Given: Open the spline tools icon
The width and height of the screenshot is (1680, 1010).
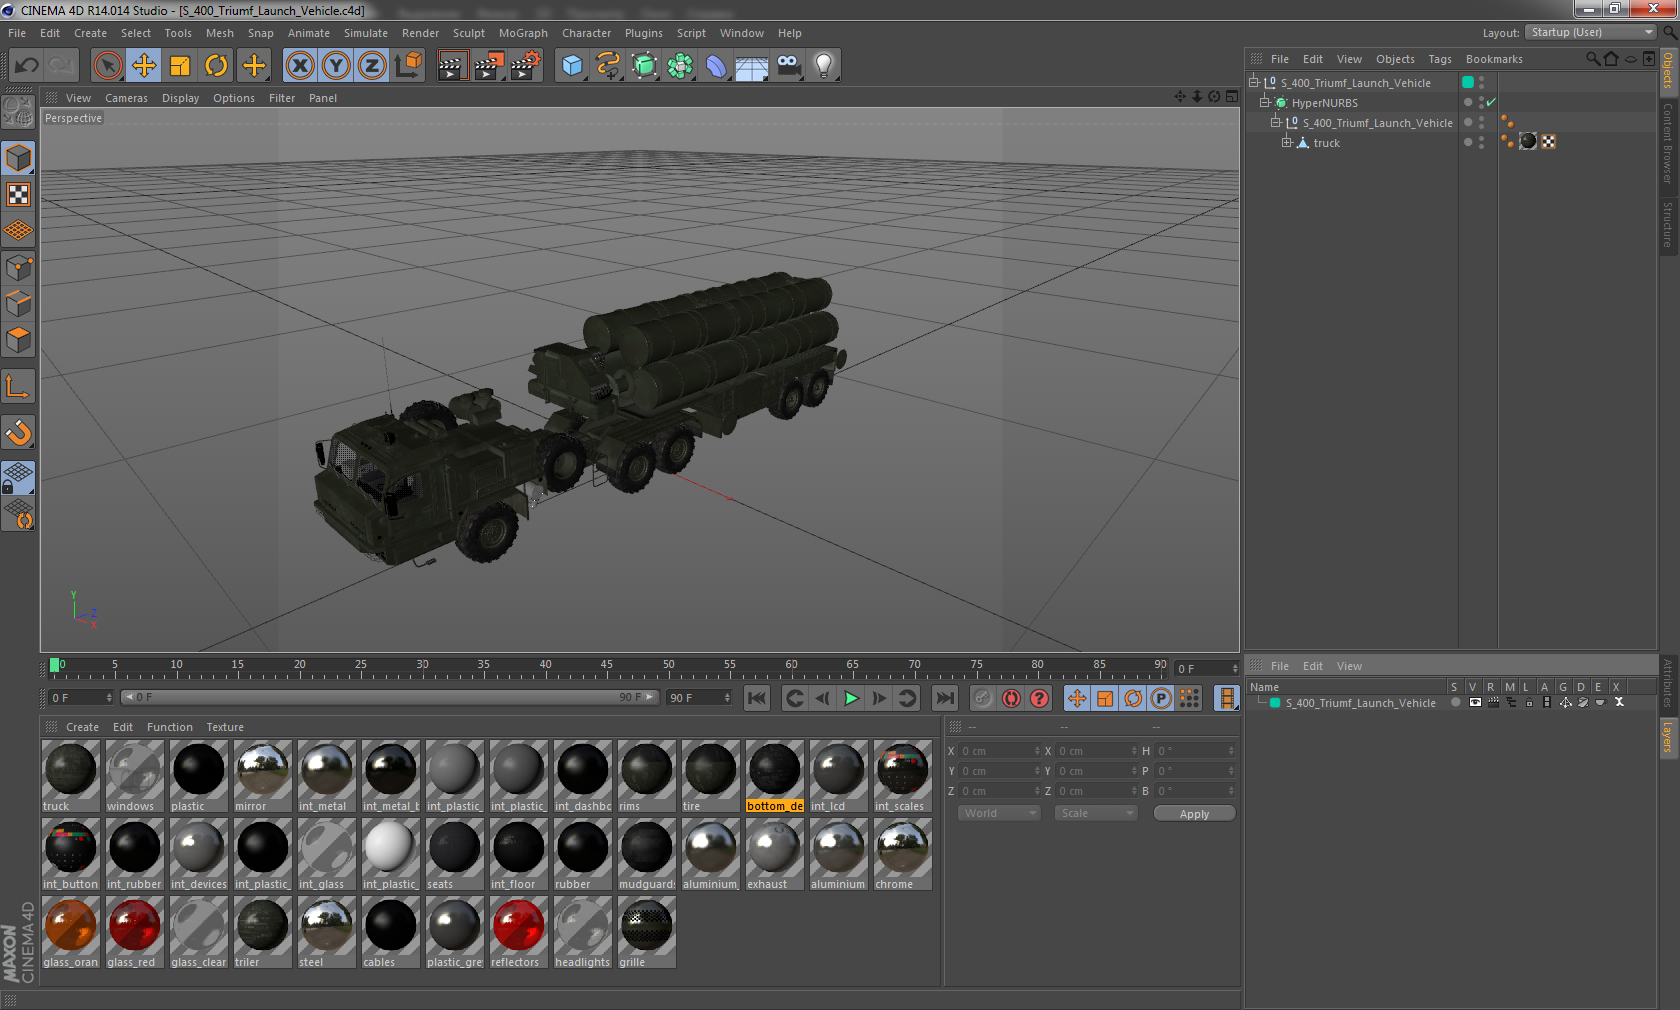Looking at the screenshot, I should (608, 66).
